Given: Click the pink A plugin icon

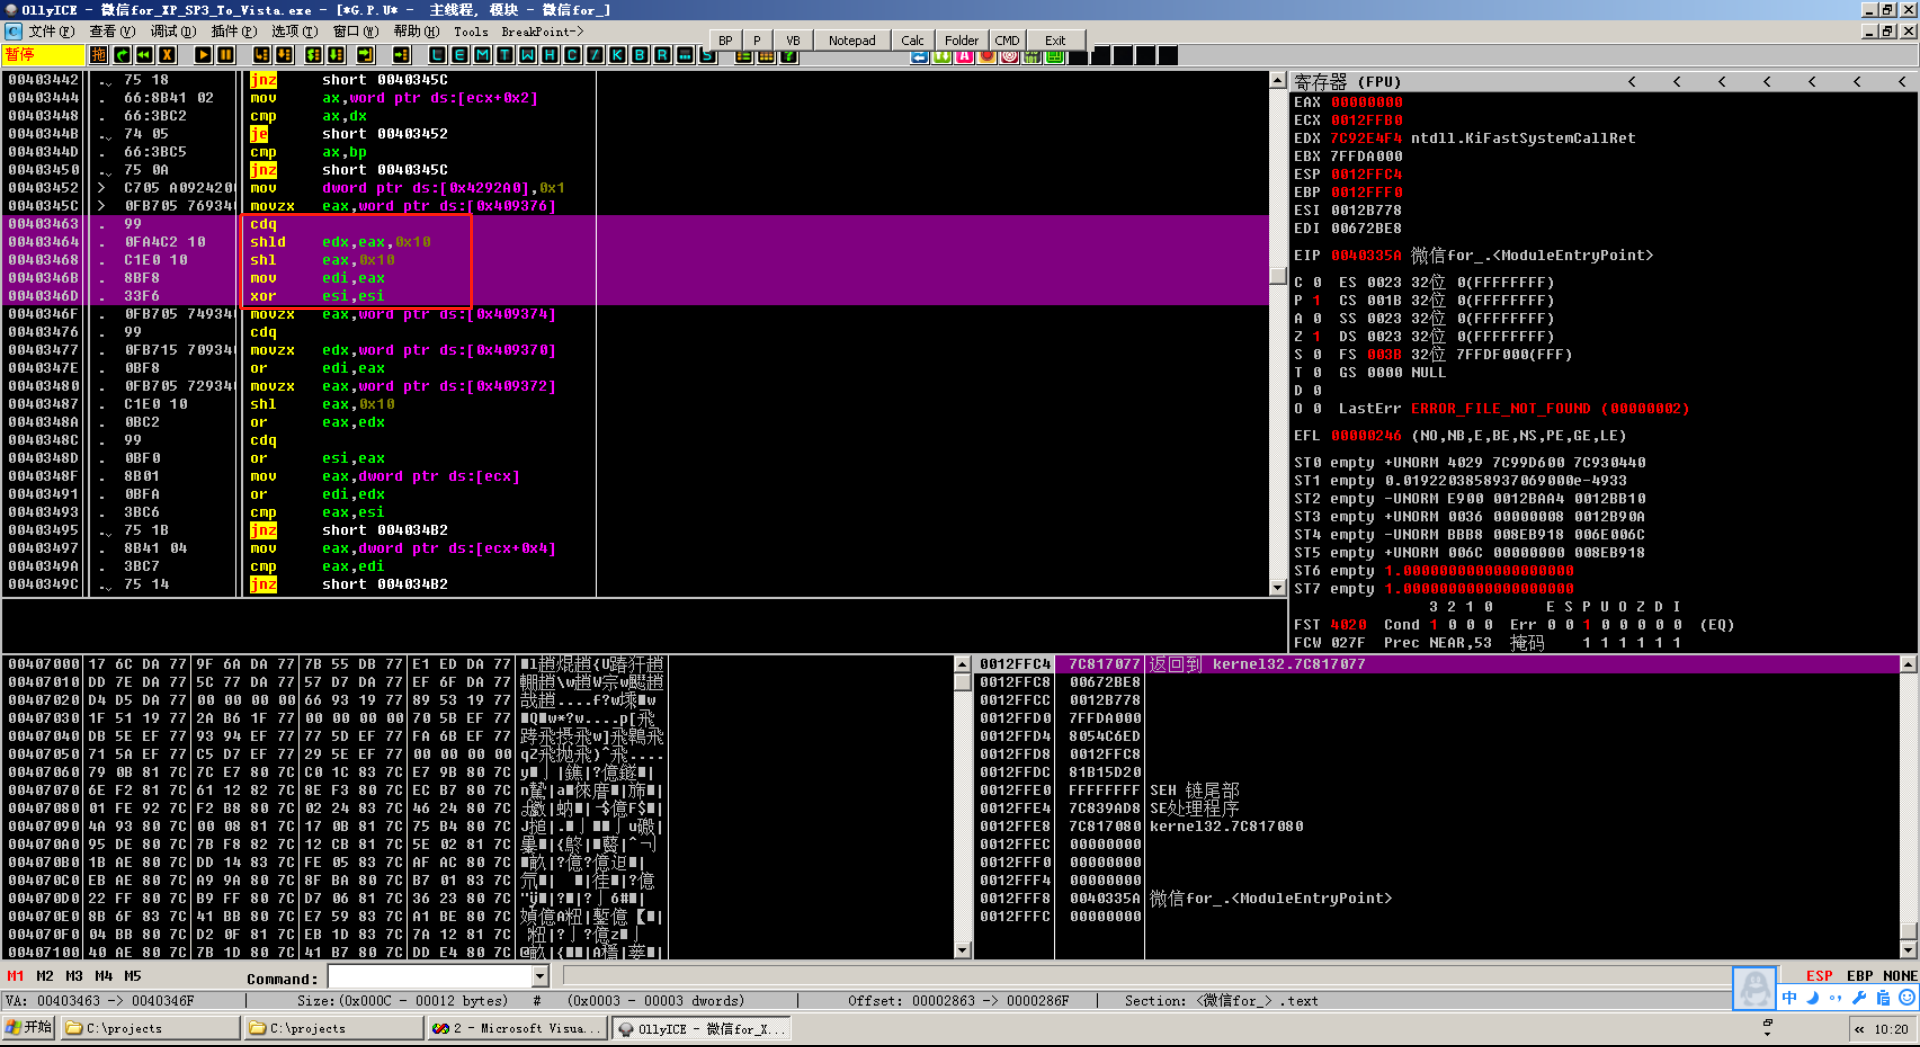Looking at the screenshot, I should [x=965, y=57].
